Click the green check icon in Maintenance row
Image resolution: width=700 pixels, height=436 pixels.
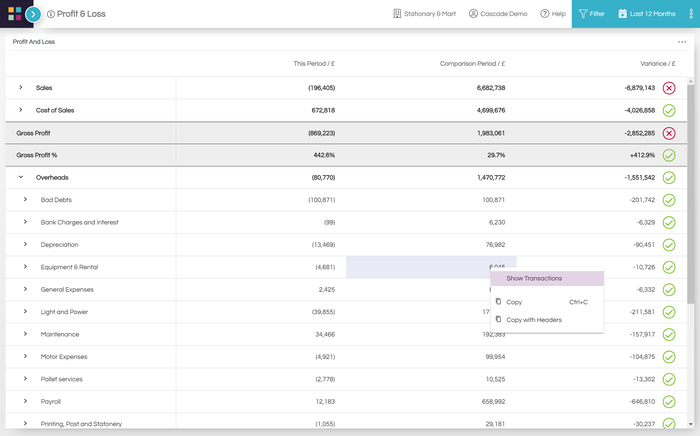(669, 335)
